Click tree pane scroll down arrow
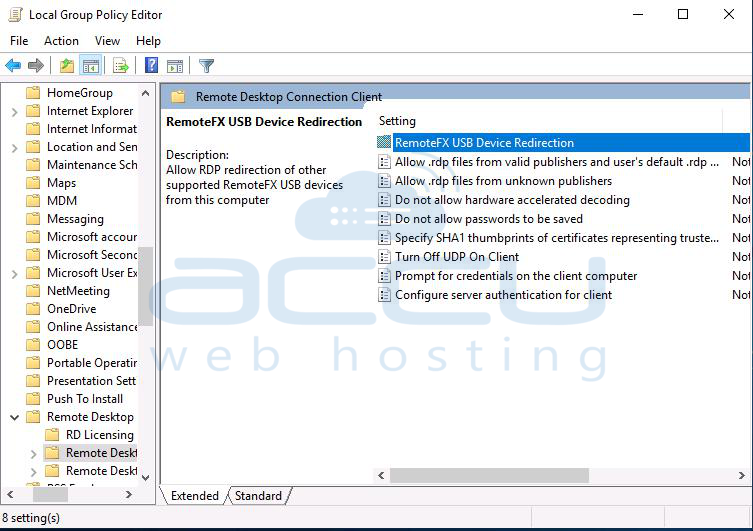The height and width of the screenshot is (531, 753). click(x=146, y=477)
